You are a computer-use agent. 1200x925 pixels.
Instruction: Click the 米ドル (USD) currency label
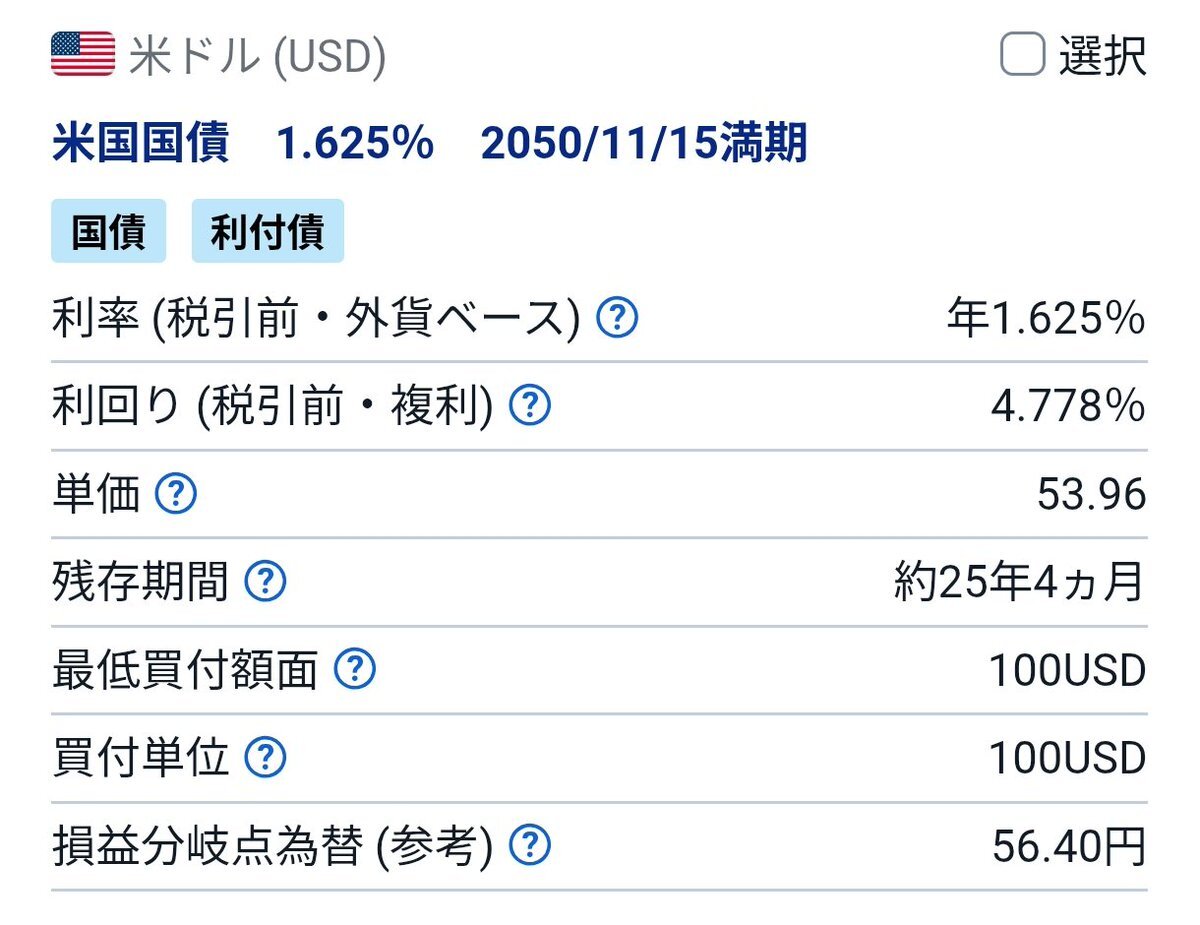tap(257, 55)
